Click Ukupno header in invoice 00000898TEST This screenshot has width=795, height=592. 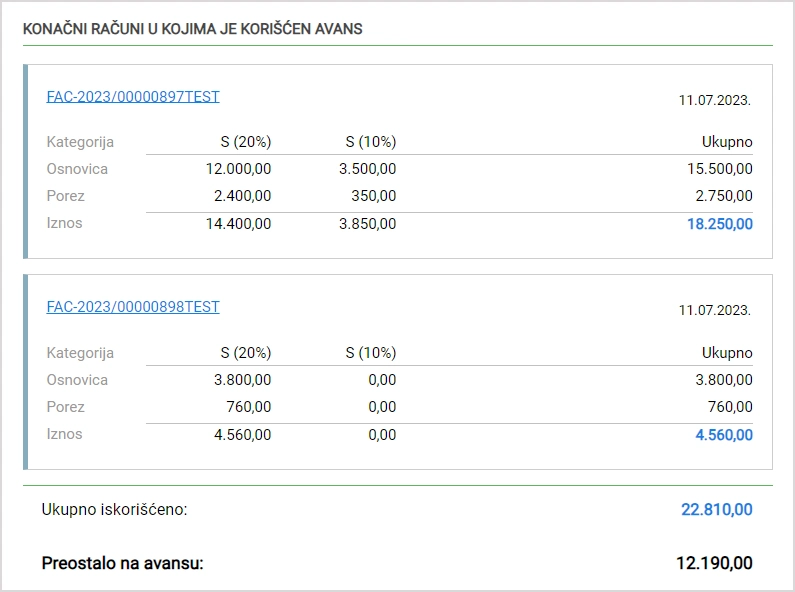pos(727,353)
